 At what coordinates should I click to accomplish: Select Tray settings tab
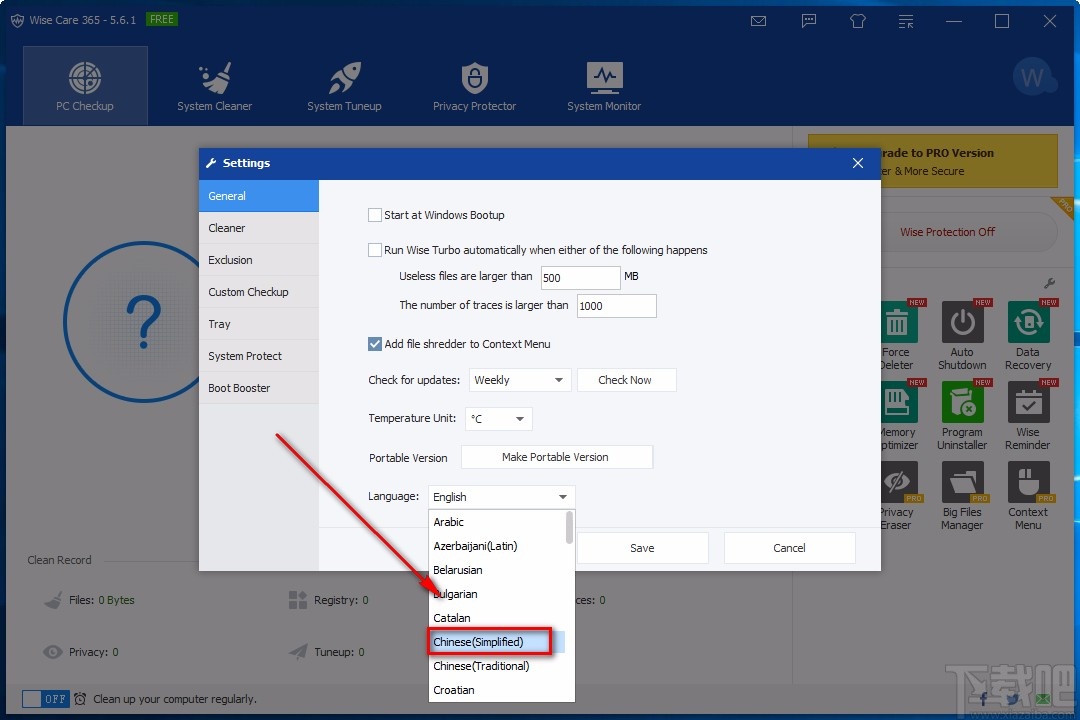[259, 324]
